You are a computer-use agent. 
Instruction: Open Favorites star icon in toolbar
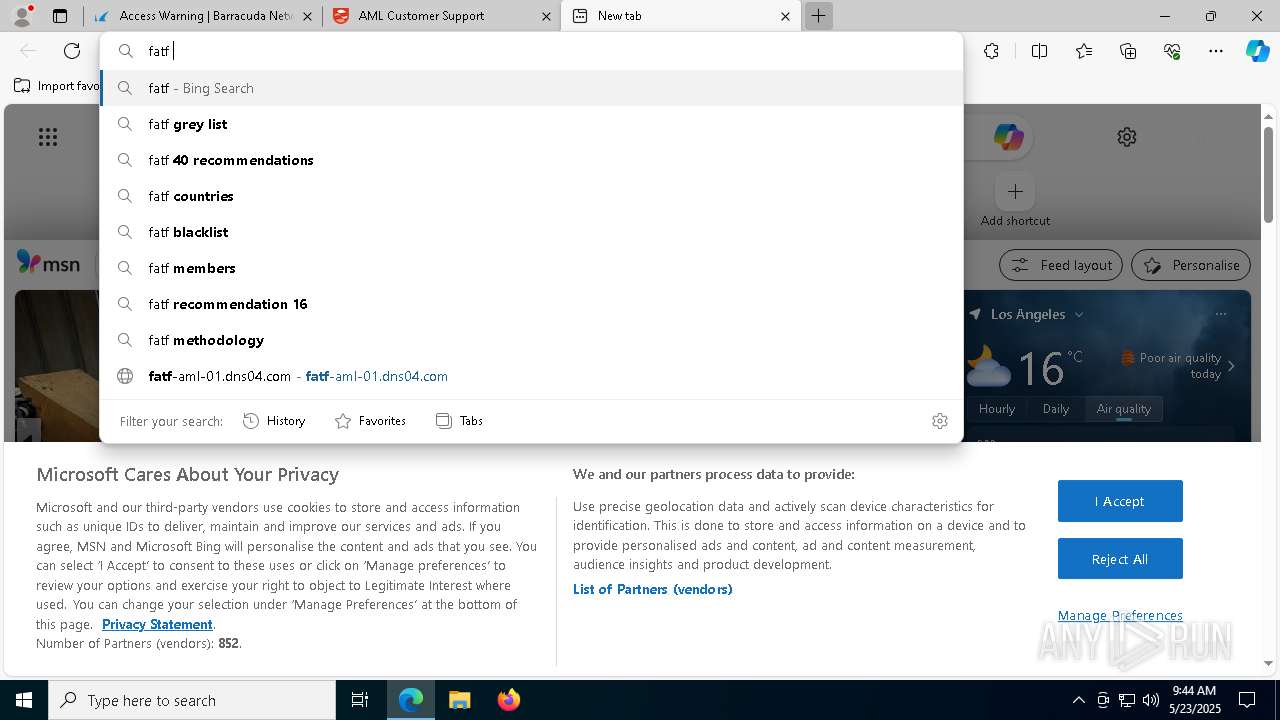point(1084,51)
